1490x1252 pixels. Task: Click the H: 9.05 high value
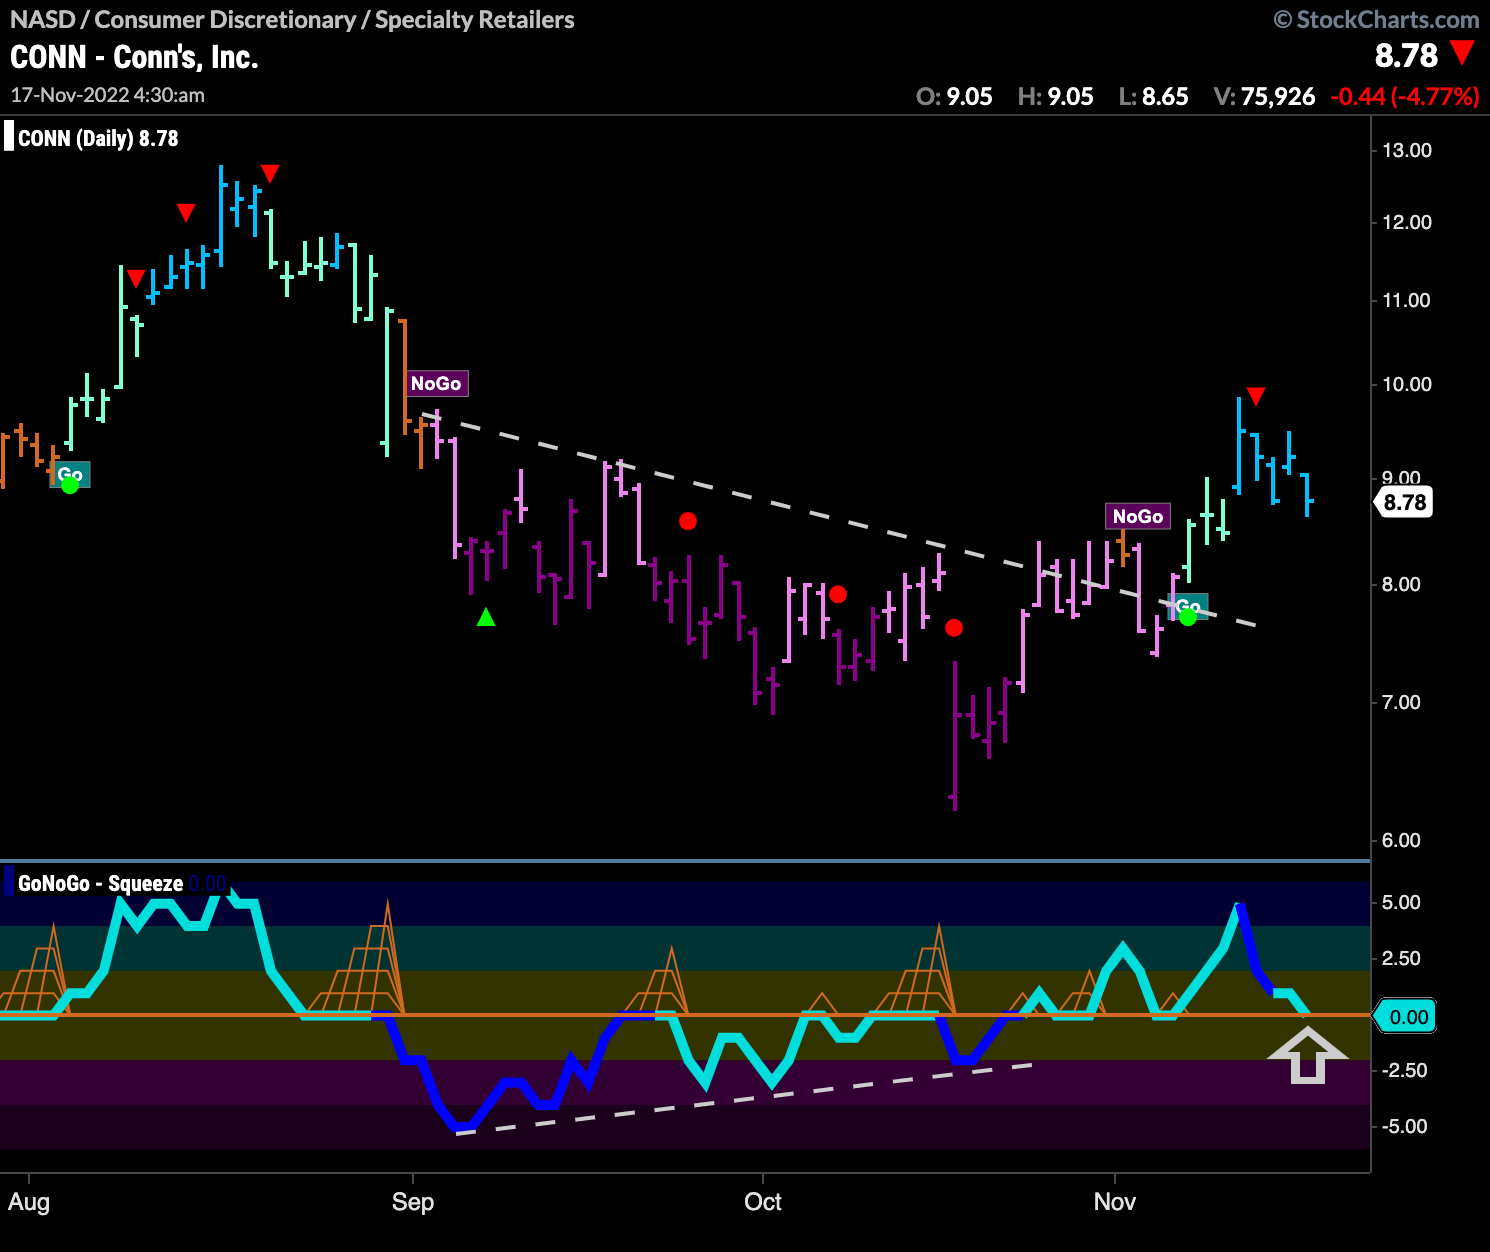(1055, 96)
